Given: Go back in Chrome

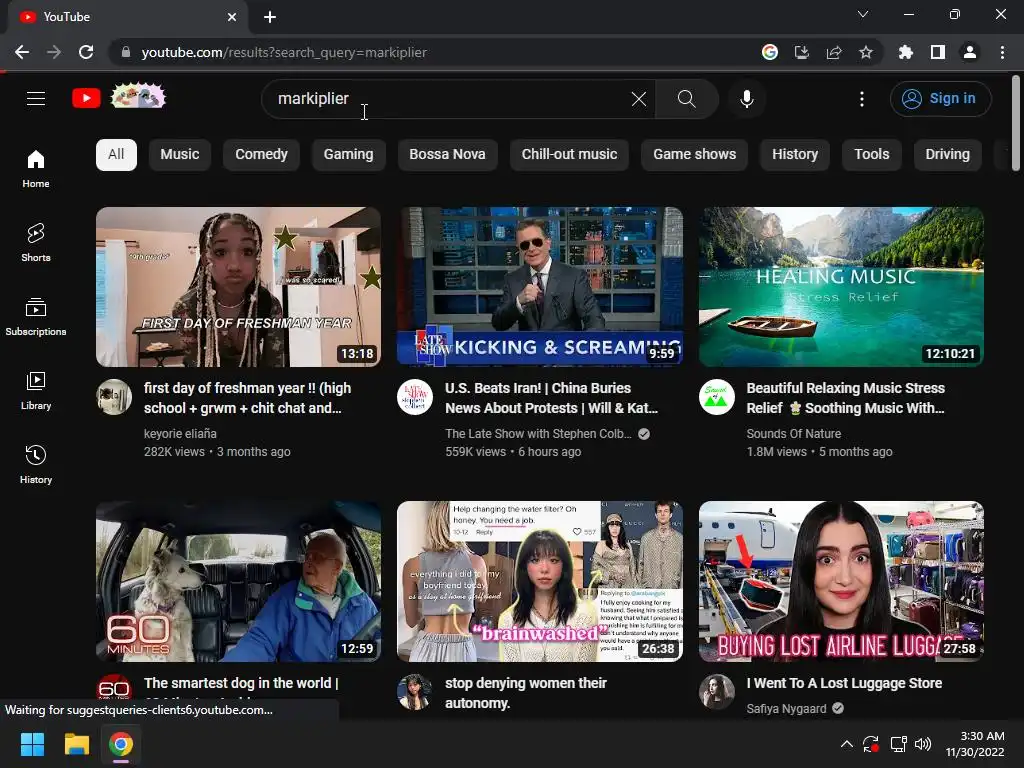Looking at the screenshot, I should coord(22,52).
